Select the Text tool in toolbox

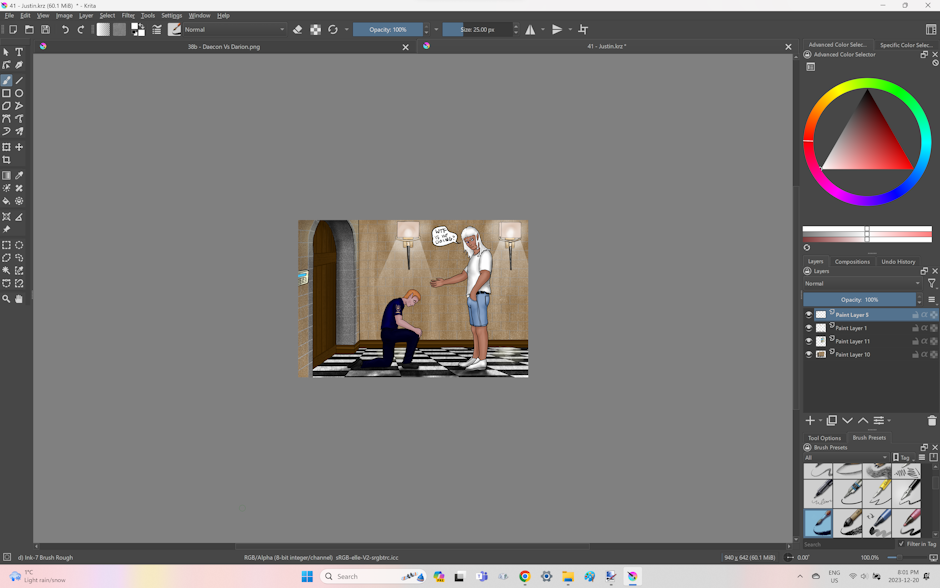19,52
